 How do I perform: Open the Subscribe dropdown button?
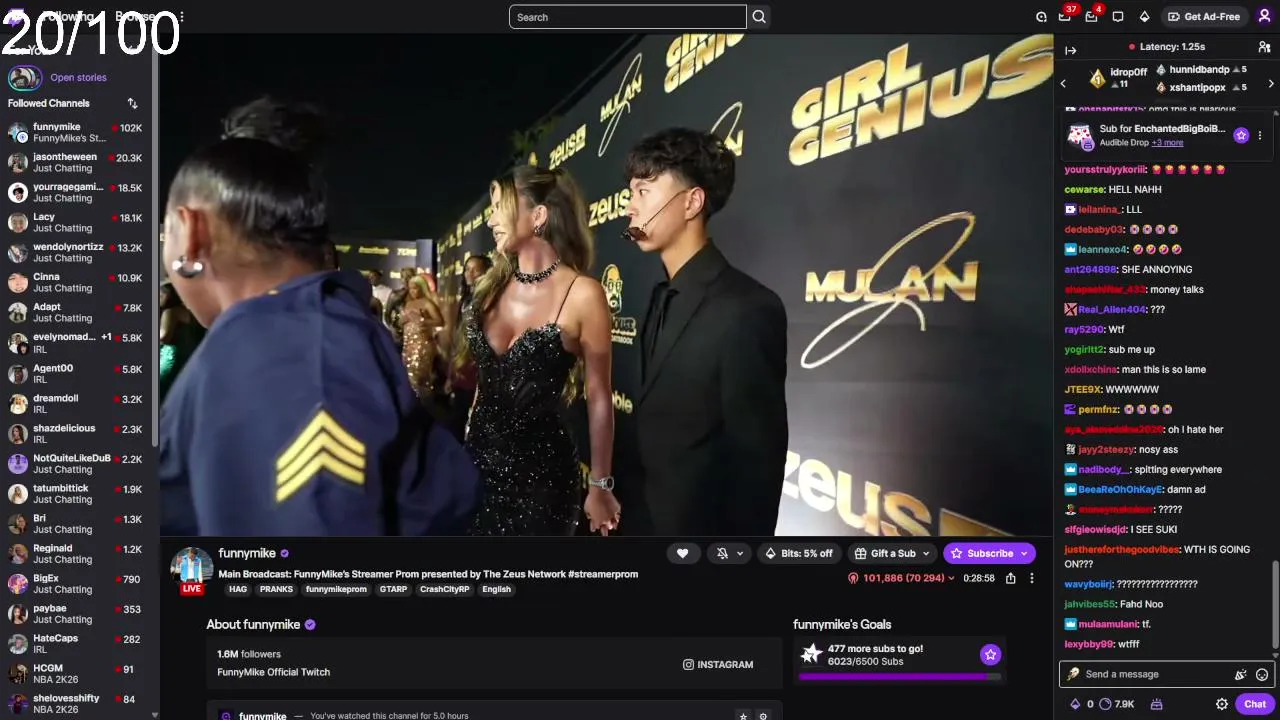click(989, 553)
